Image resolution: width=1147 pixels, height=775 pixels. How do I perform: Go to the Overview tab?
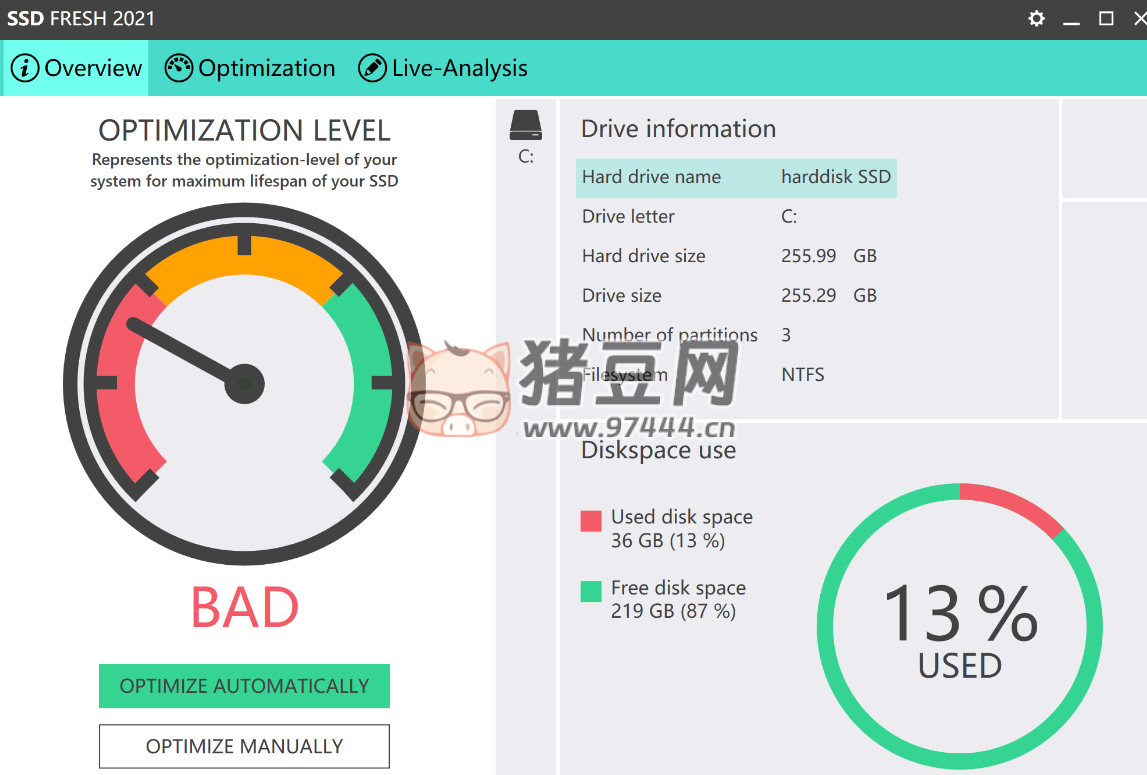(93, 68)
